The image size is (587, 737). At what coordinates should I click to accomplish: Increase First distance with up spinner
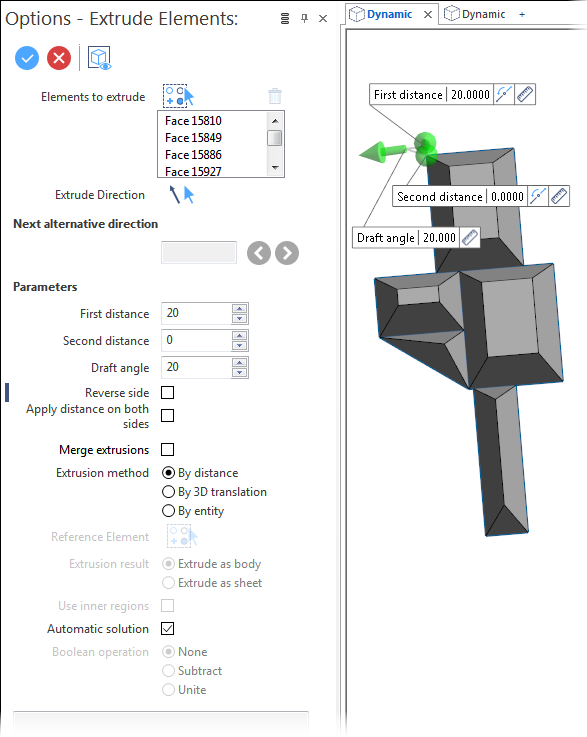click(x=240, y=308)
